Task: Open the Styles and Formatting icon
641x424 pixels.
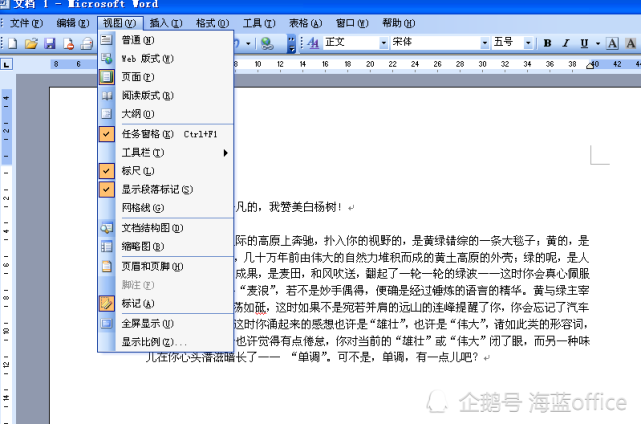Action: (x=313, y=43)
